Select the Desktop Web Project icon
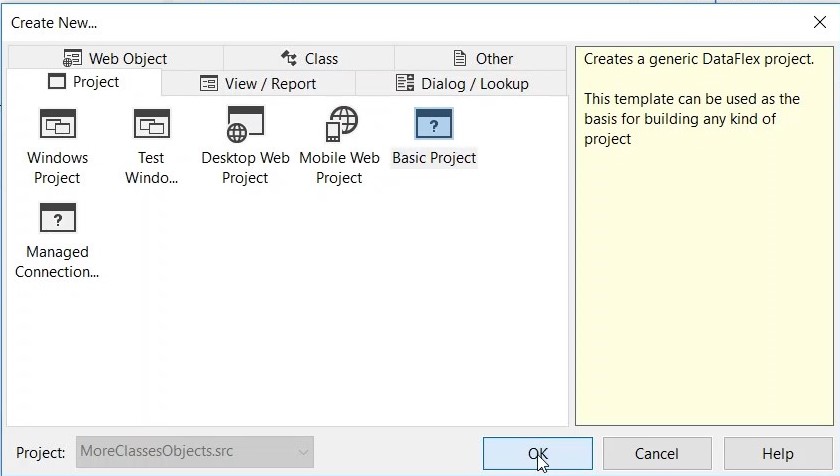 [245, 125]
